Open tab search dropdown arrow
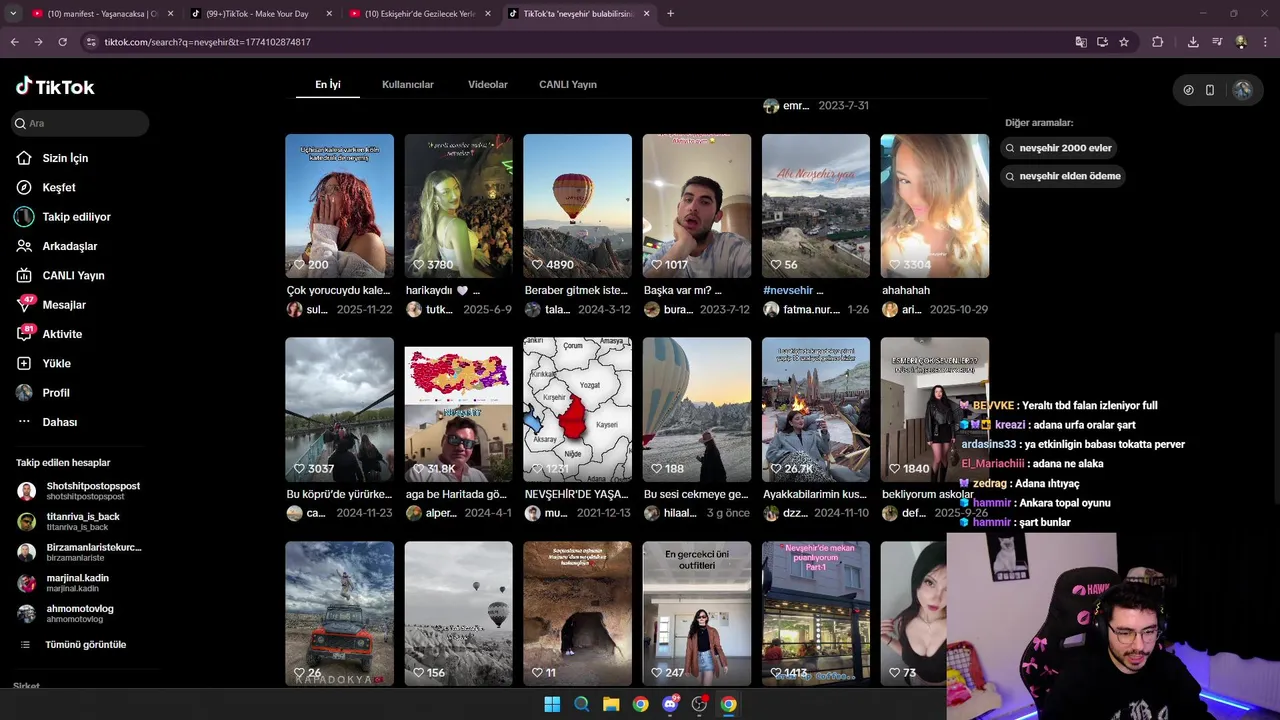 pyautogui.click(x=12, y=14)
